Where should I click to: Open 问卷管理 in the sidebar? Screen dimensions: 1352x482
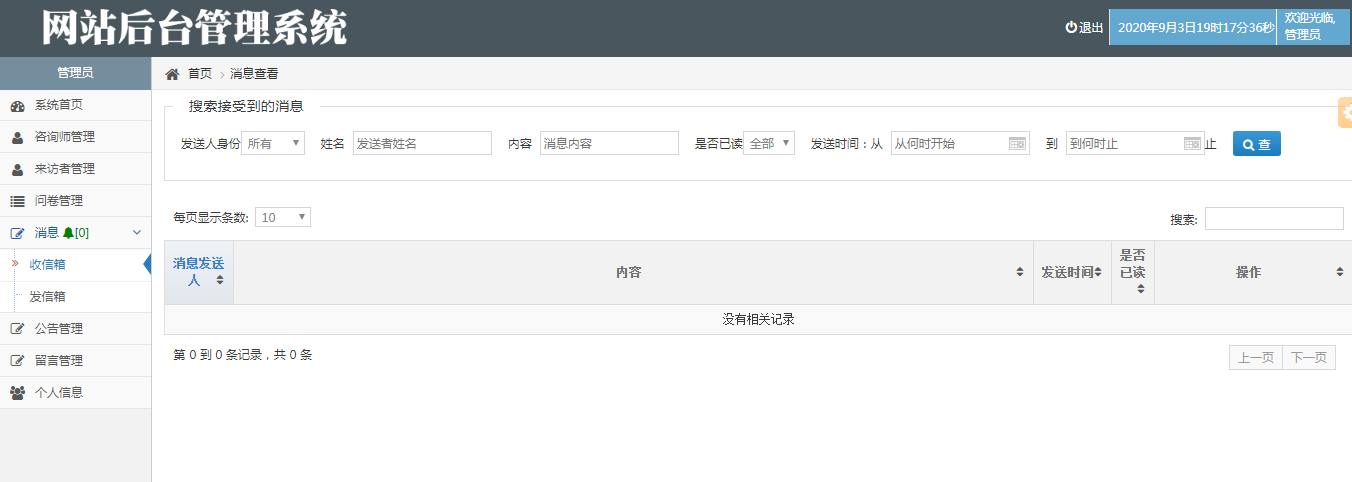tap(75, 201)
